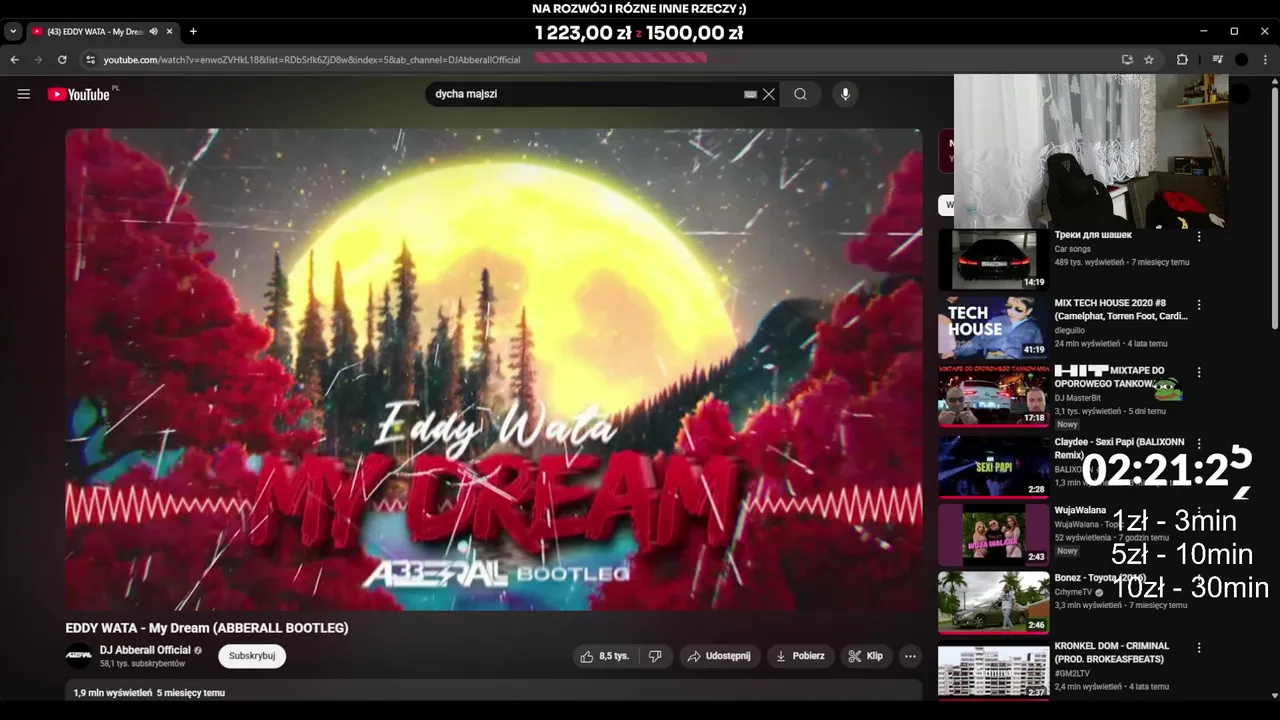Open the browser extensions puzzle icon
This screenshot has height=720, width=1280.
[x=1182, y=60]
